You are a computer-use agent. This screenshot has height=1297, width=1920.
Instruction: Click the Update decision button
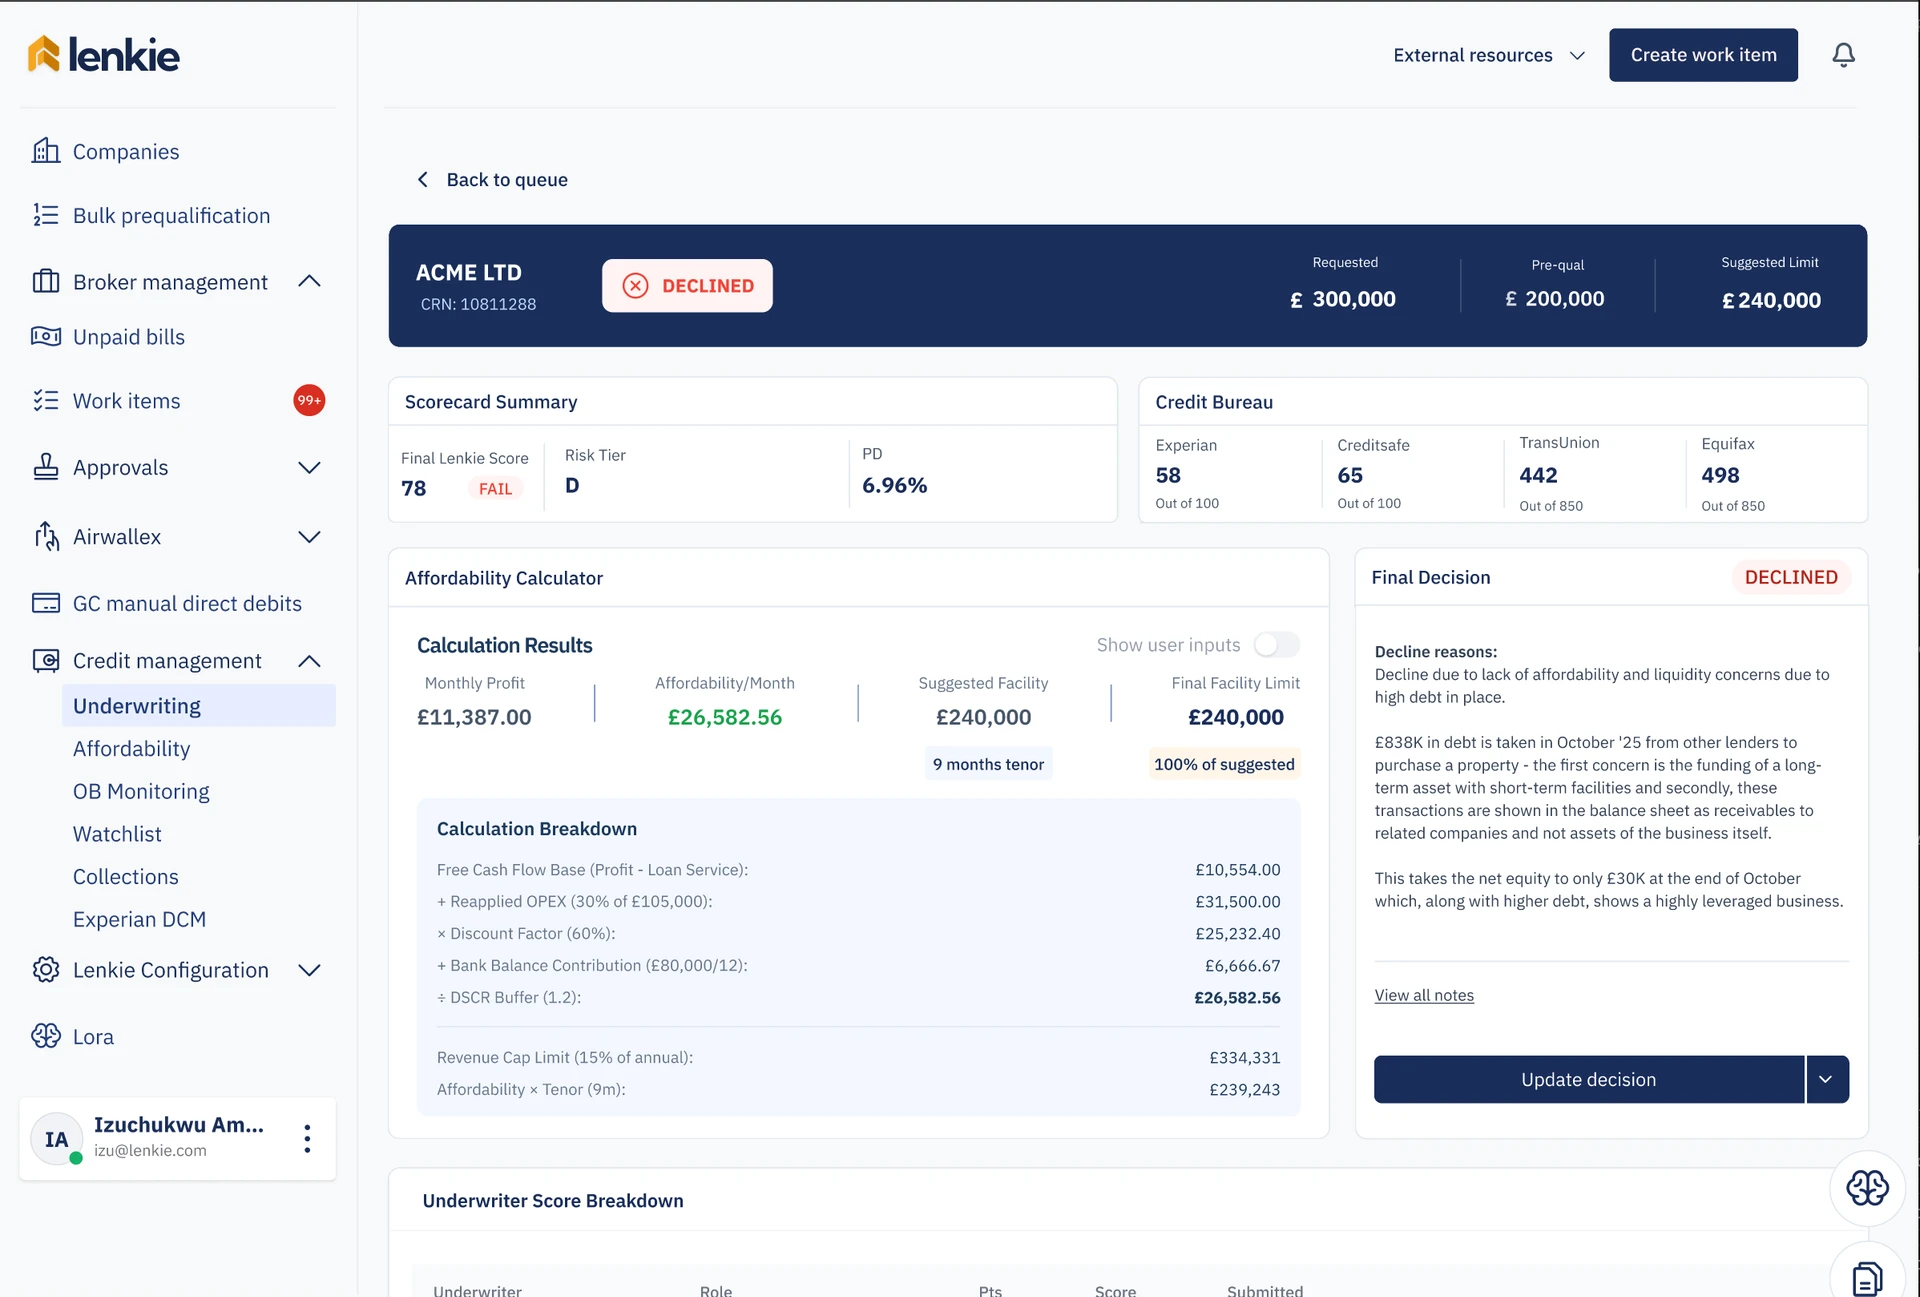click(1588, 1079)
